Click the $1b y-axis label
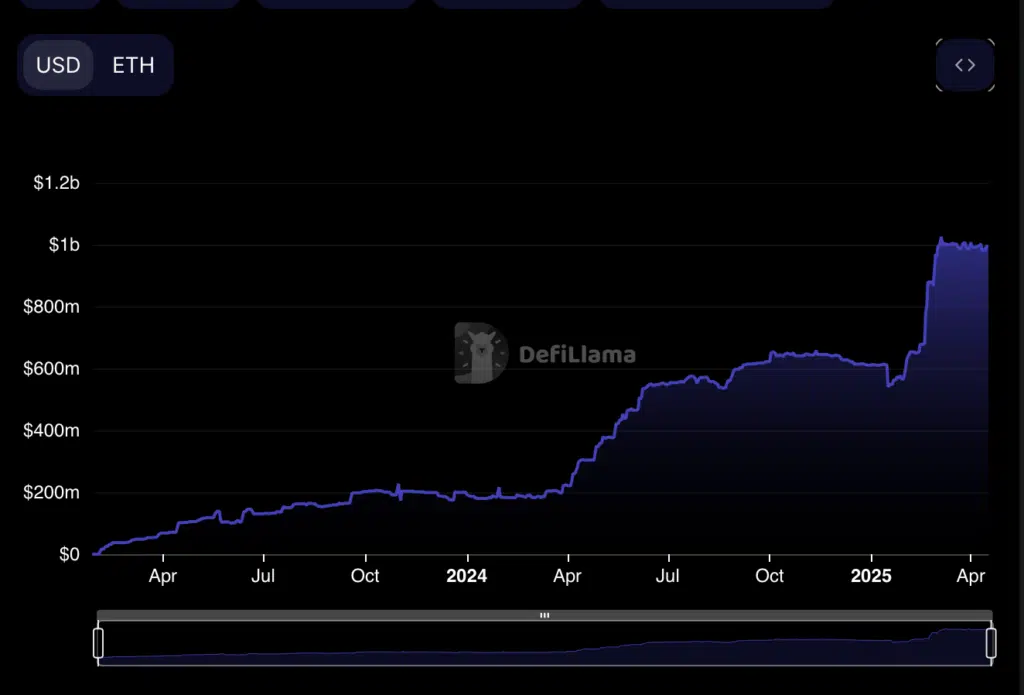Viewport: 1024px width, 695px height. coord(62,245)
